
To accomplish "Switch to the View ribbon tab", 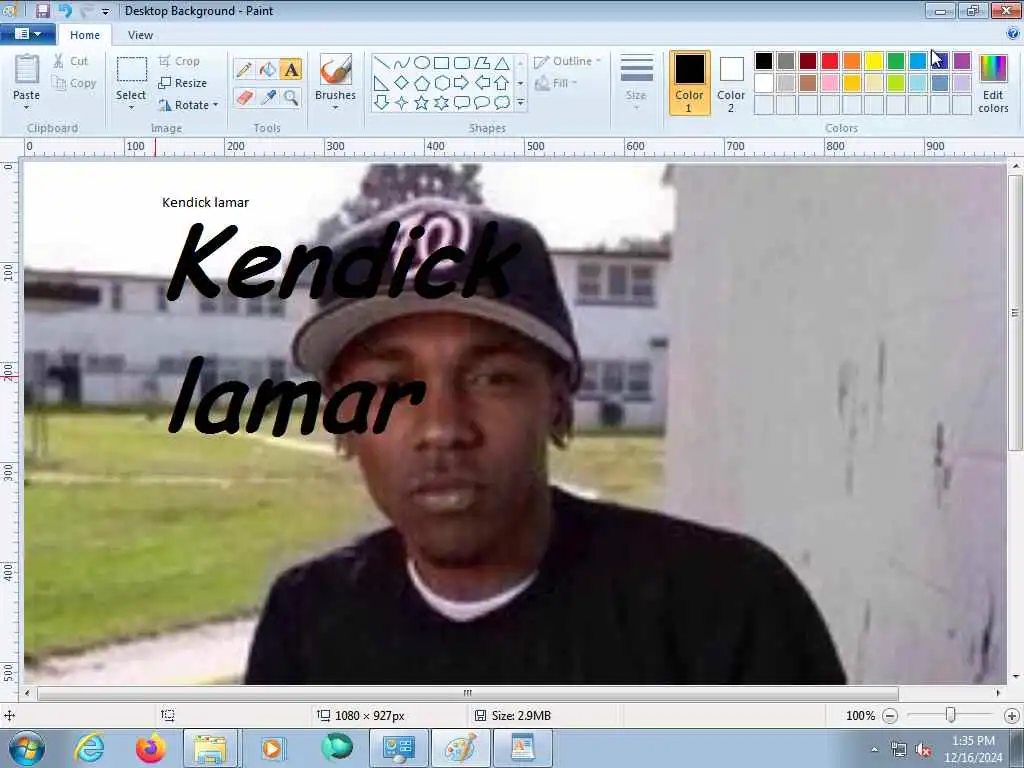I will point(140,35).
